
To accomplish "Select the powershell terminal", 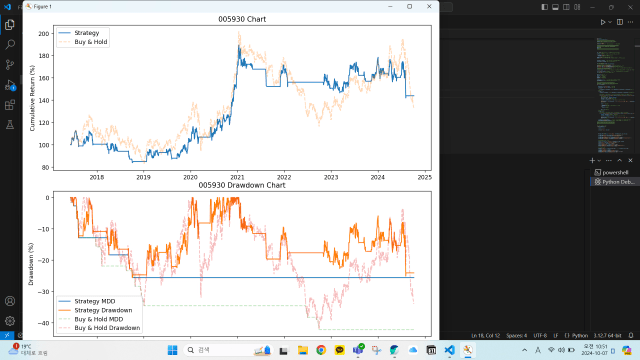I will click(x=615, y=172).
